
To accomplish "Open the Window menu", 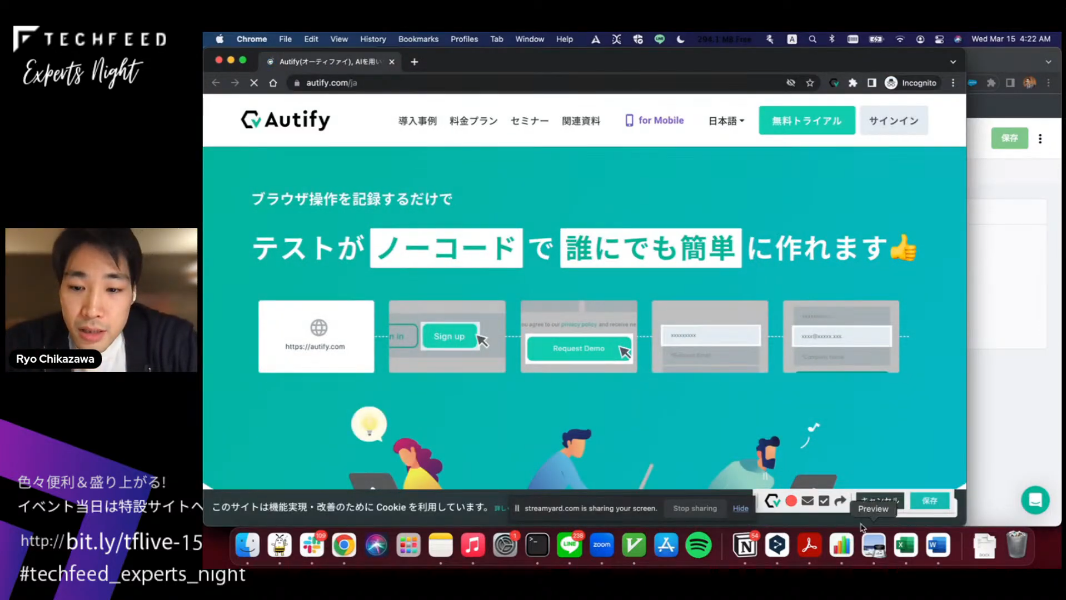I will (530, 39).
